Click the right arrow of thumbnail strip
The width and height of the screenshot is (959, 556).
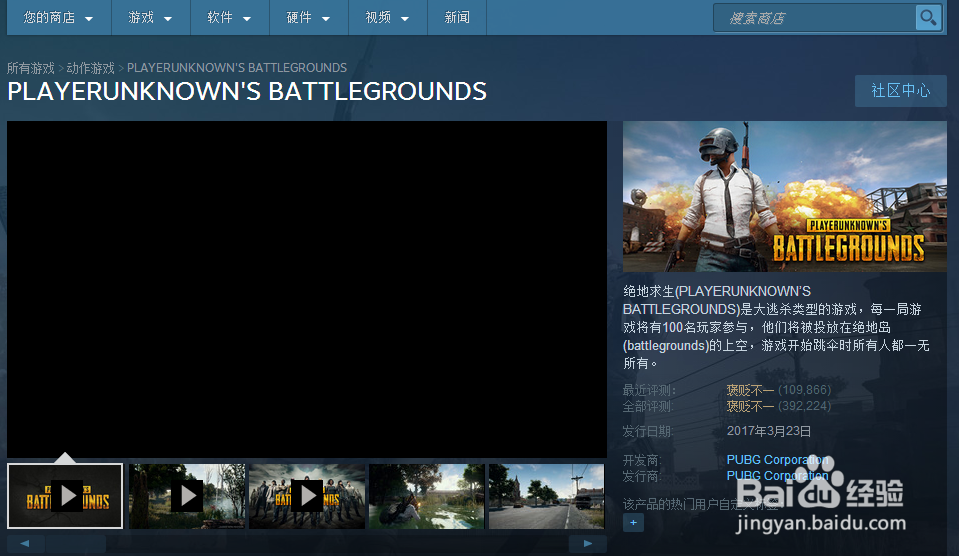[x=588, y=543]
